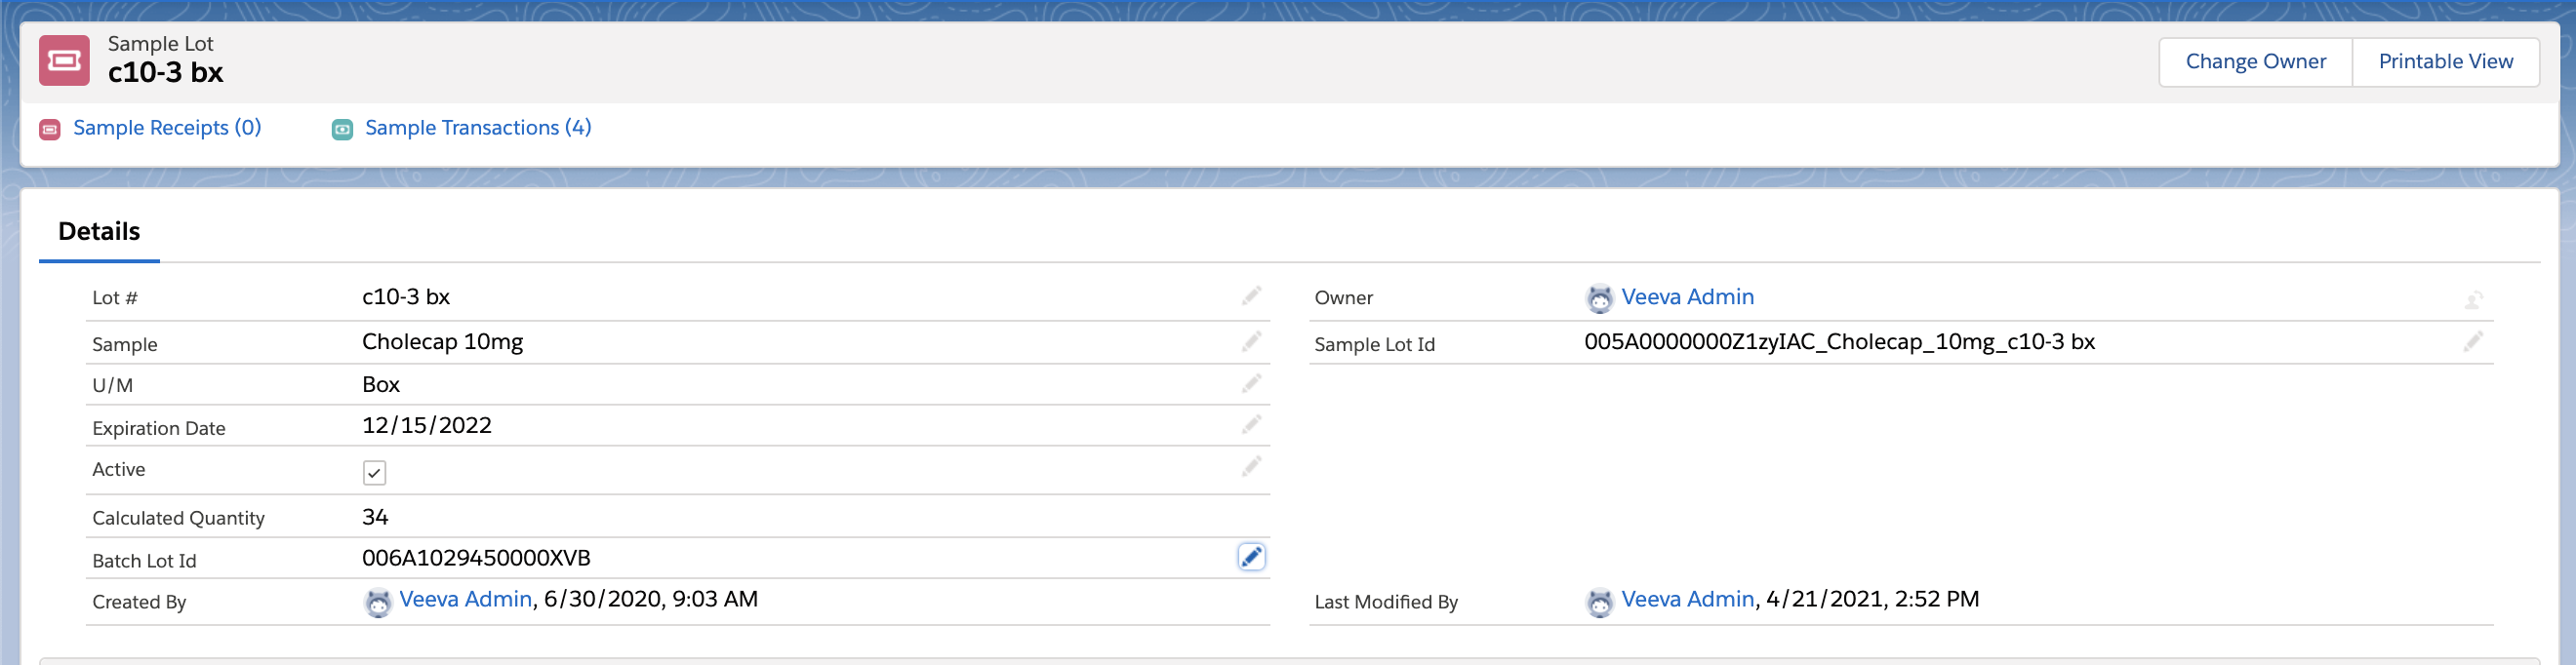Select the Details tab

[99, 232]
